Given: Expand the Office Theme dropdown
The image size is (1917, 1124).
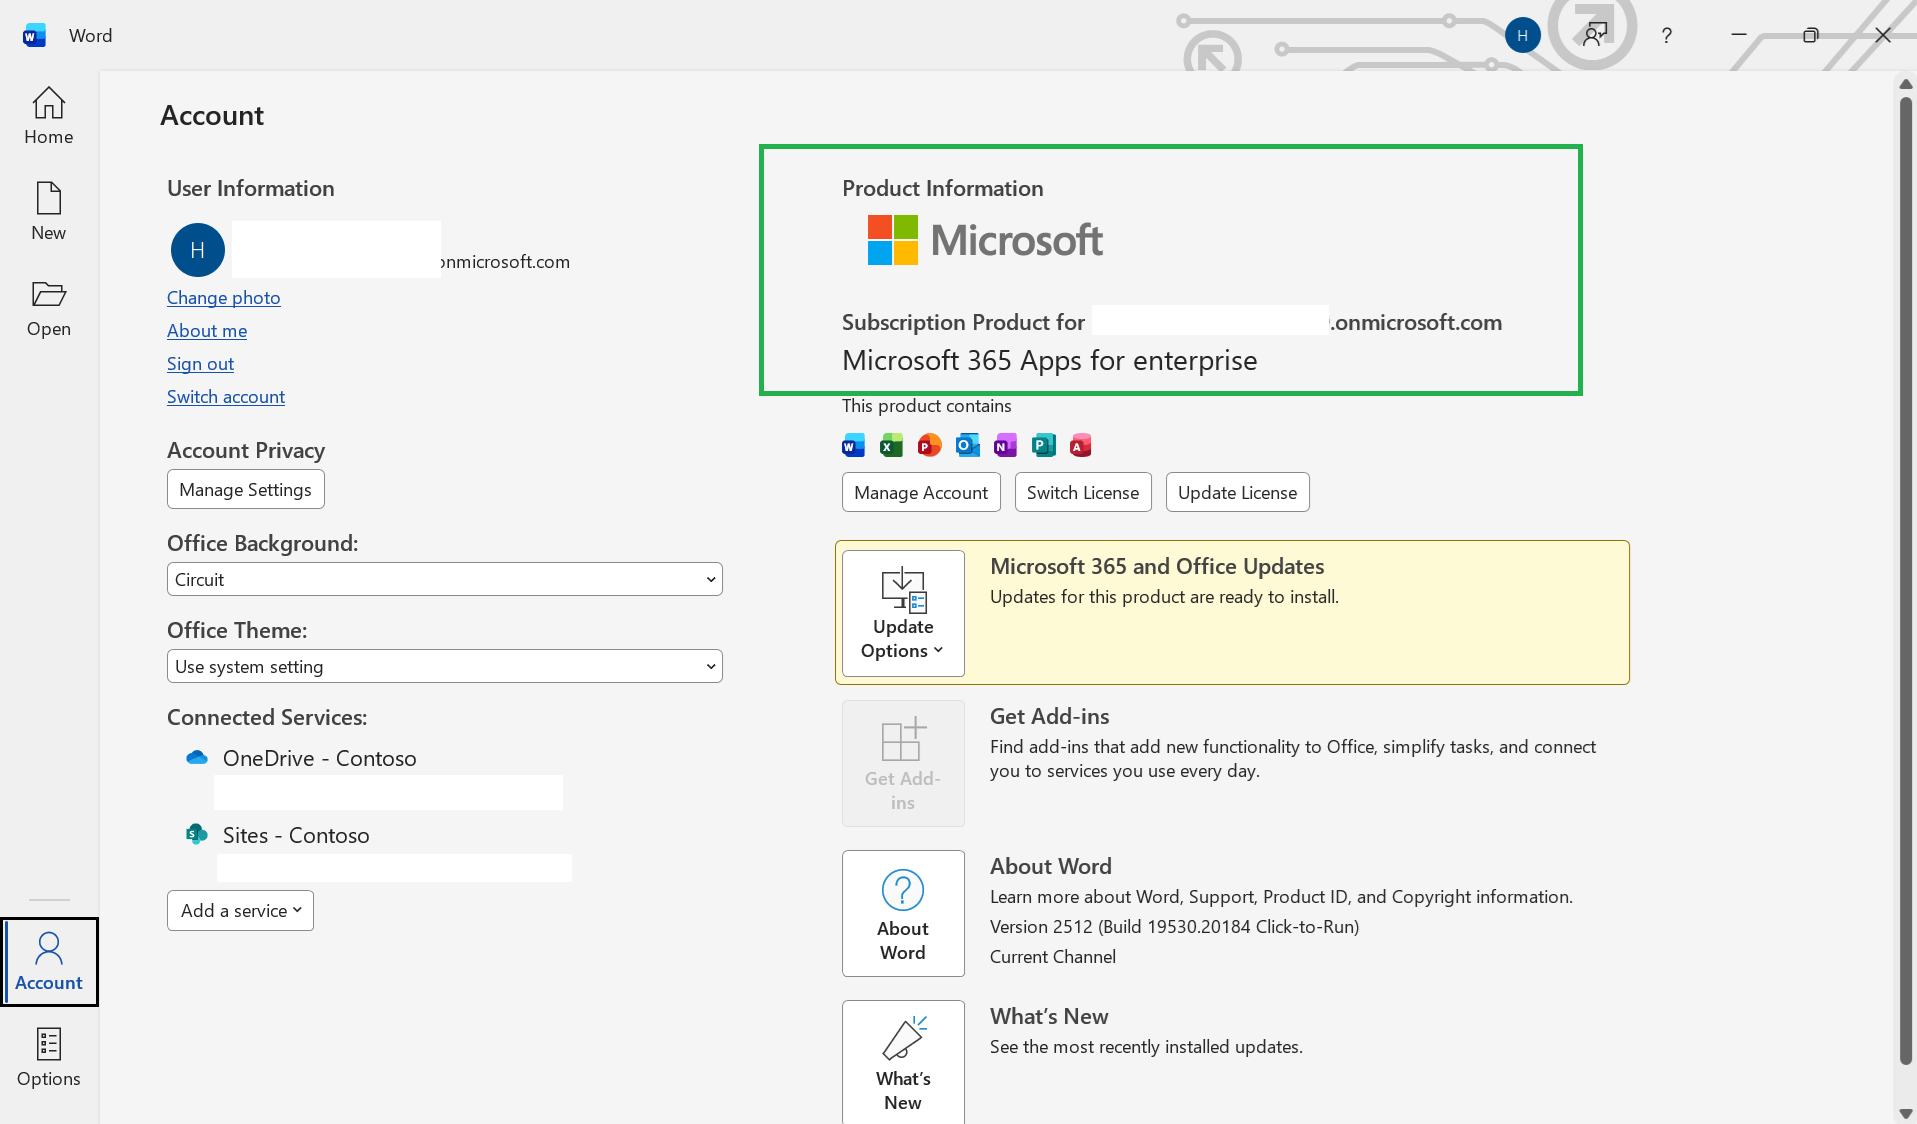Looking at the screenshot, I should pyautogui.click(x=444, y=666).
